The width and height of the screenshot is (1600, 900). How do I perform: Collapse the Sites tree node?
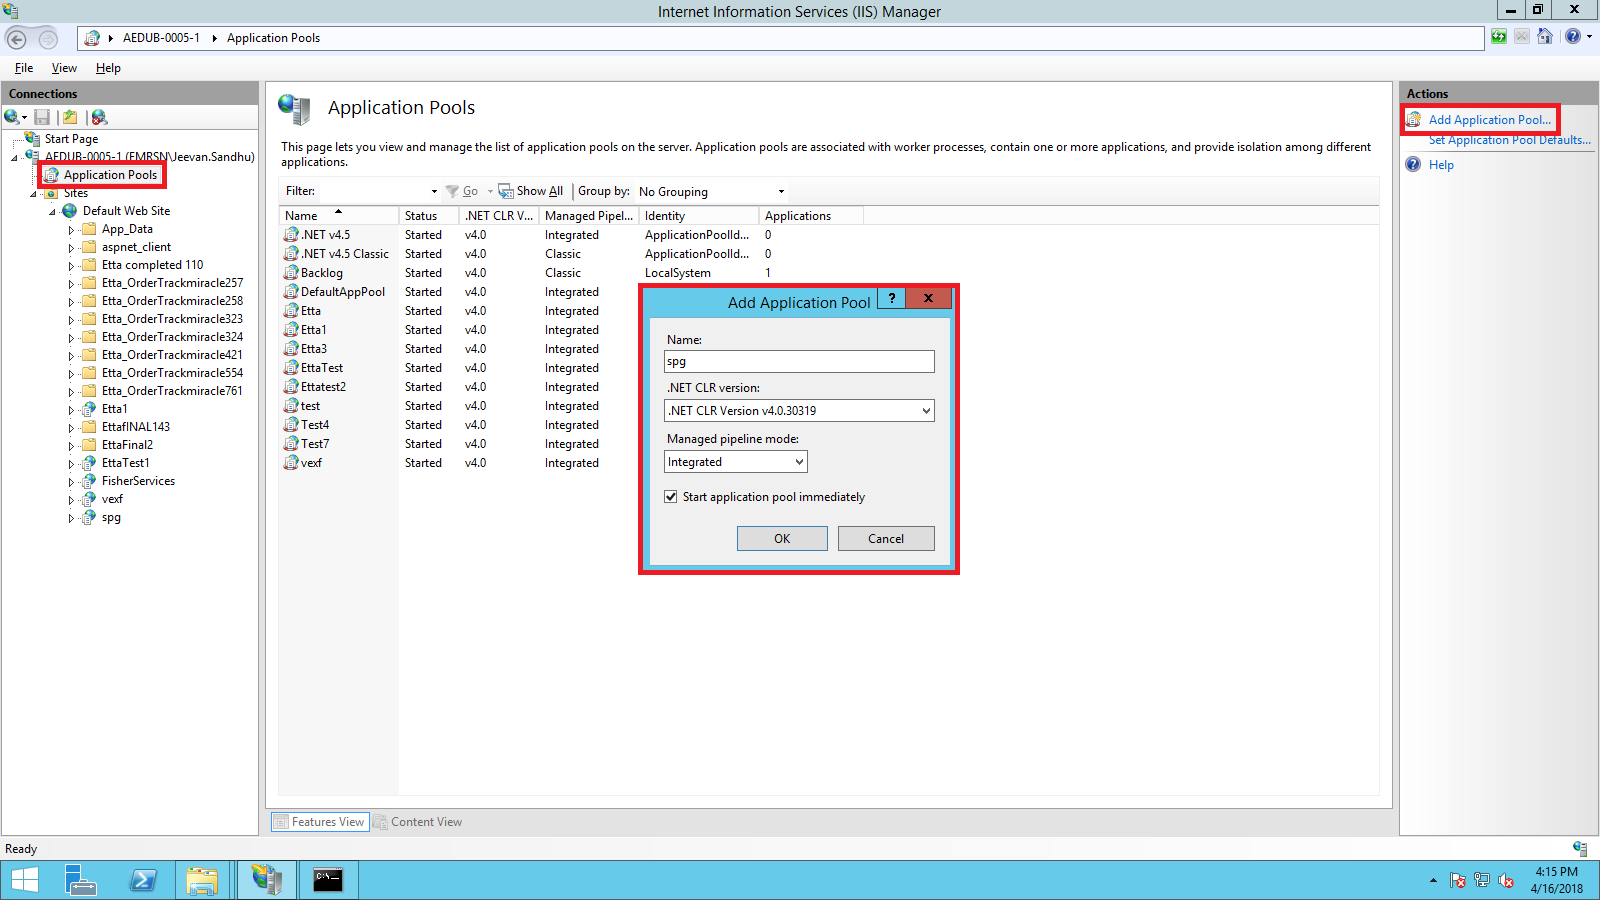tap(33, 194)
